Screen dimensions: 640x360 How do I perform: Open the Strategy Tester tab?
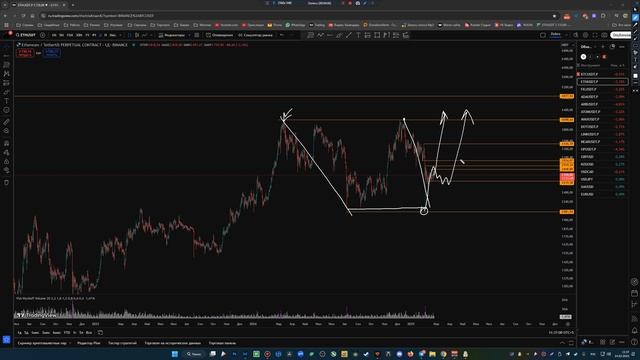[122, 343]
